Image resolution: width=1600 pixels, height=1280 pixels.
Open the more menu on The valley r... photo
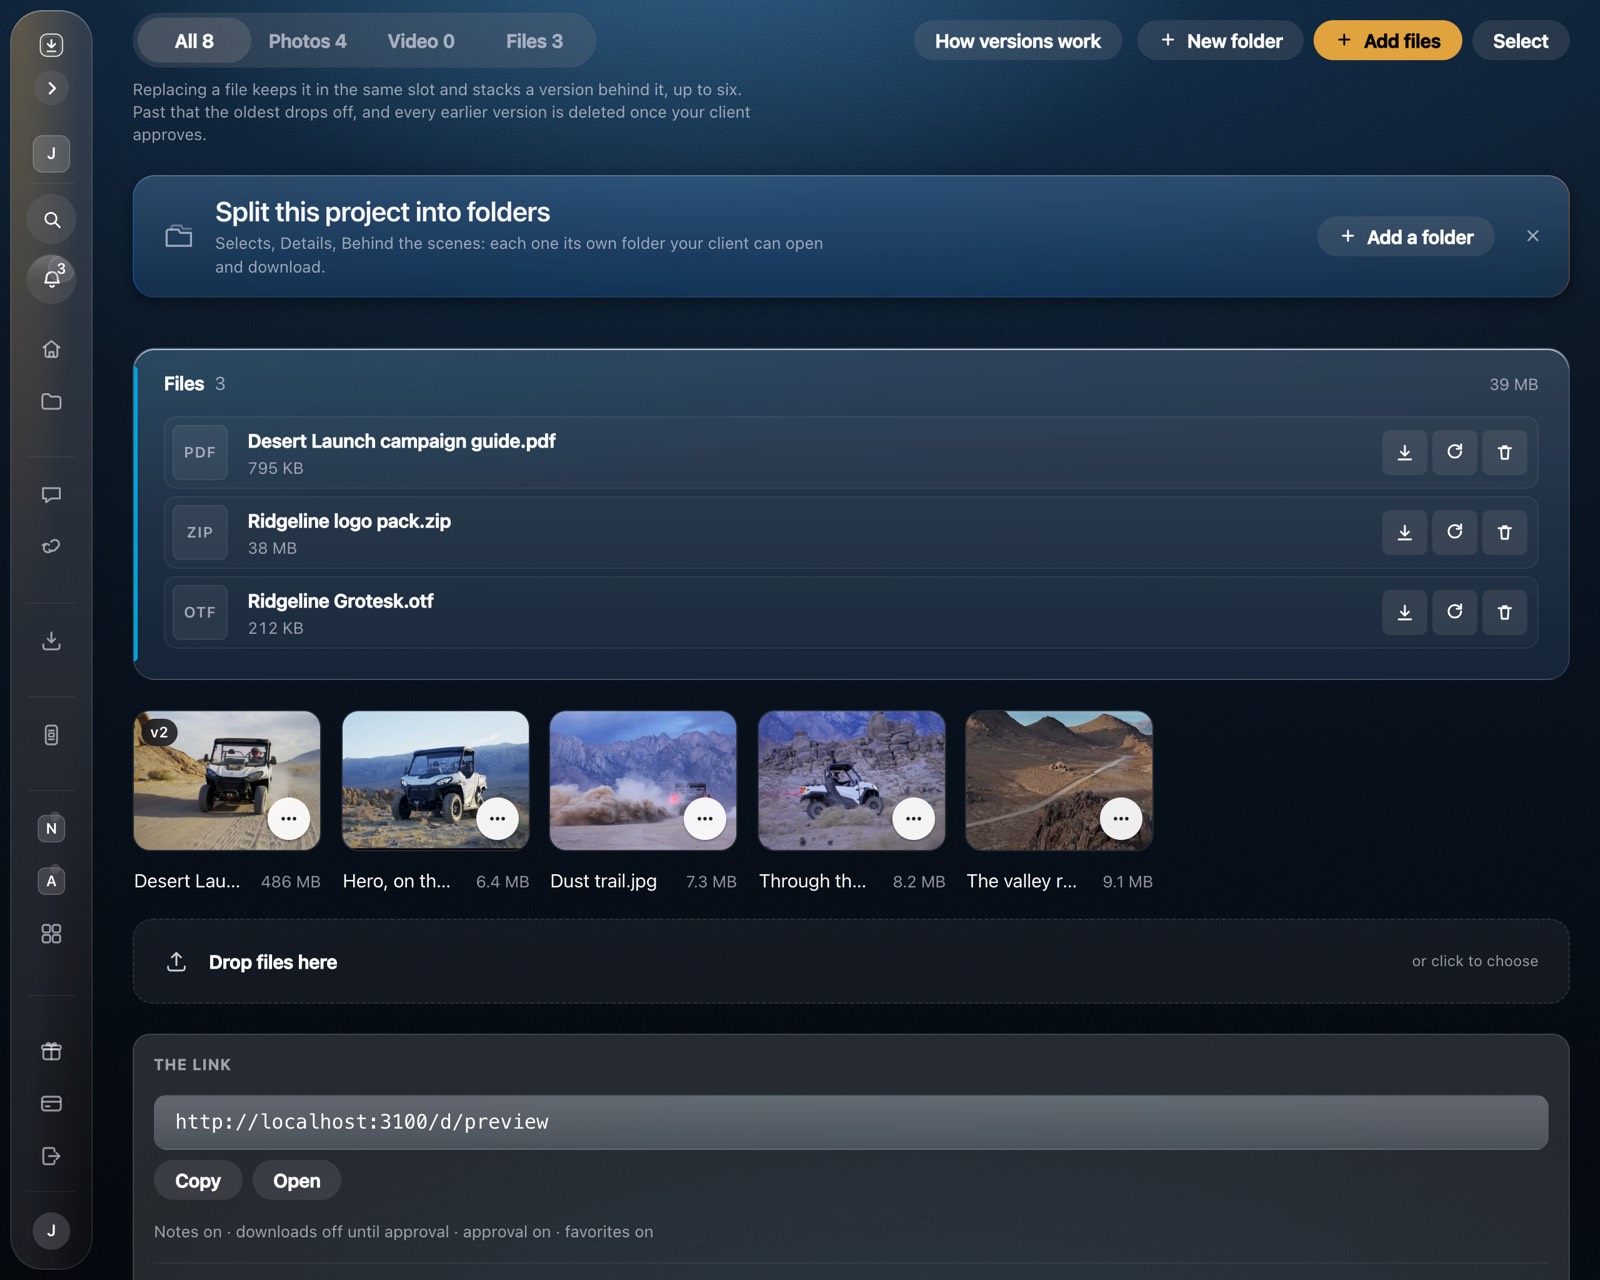coord(1121,819)
